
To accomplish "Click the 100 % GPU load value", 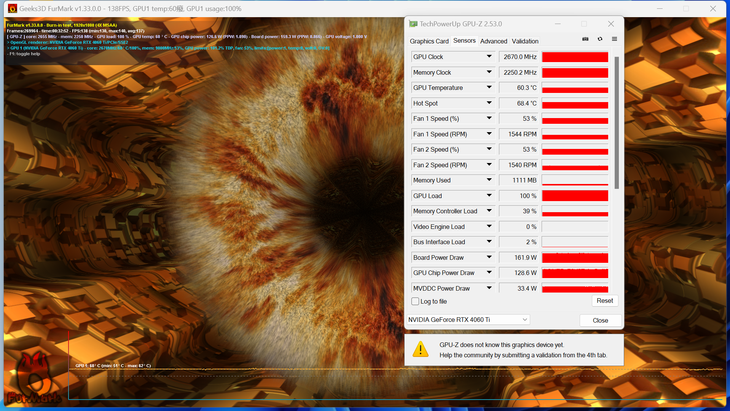I will point(519,195).
